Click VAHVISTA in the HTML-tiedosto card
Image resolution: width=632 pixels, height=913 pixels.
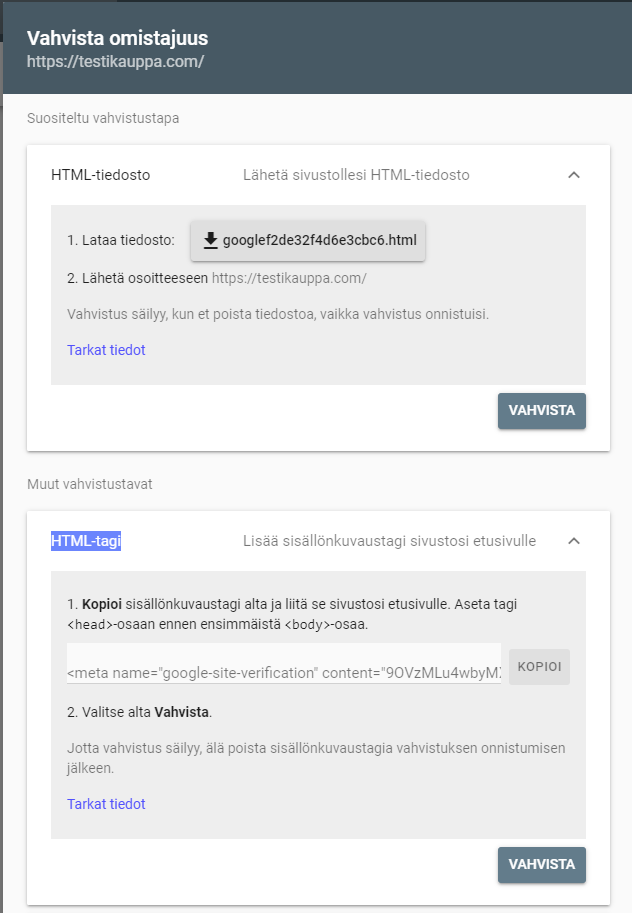click(x=542, y=411)
